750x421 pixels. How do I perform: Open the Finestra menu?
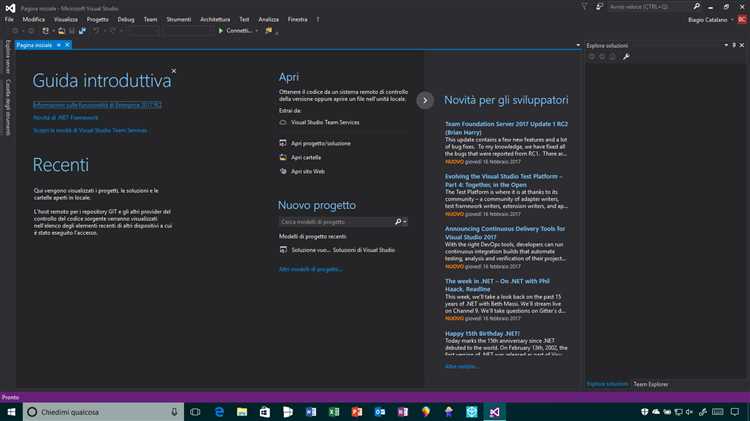coord(298,20)
